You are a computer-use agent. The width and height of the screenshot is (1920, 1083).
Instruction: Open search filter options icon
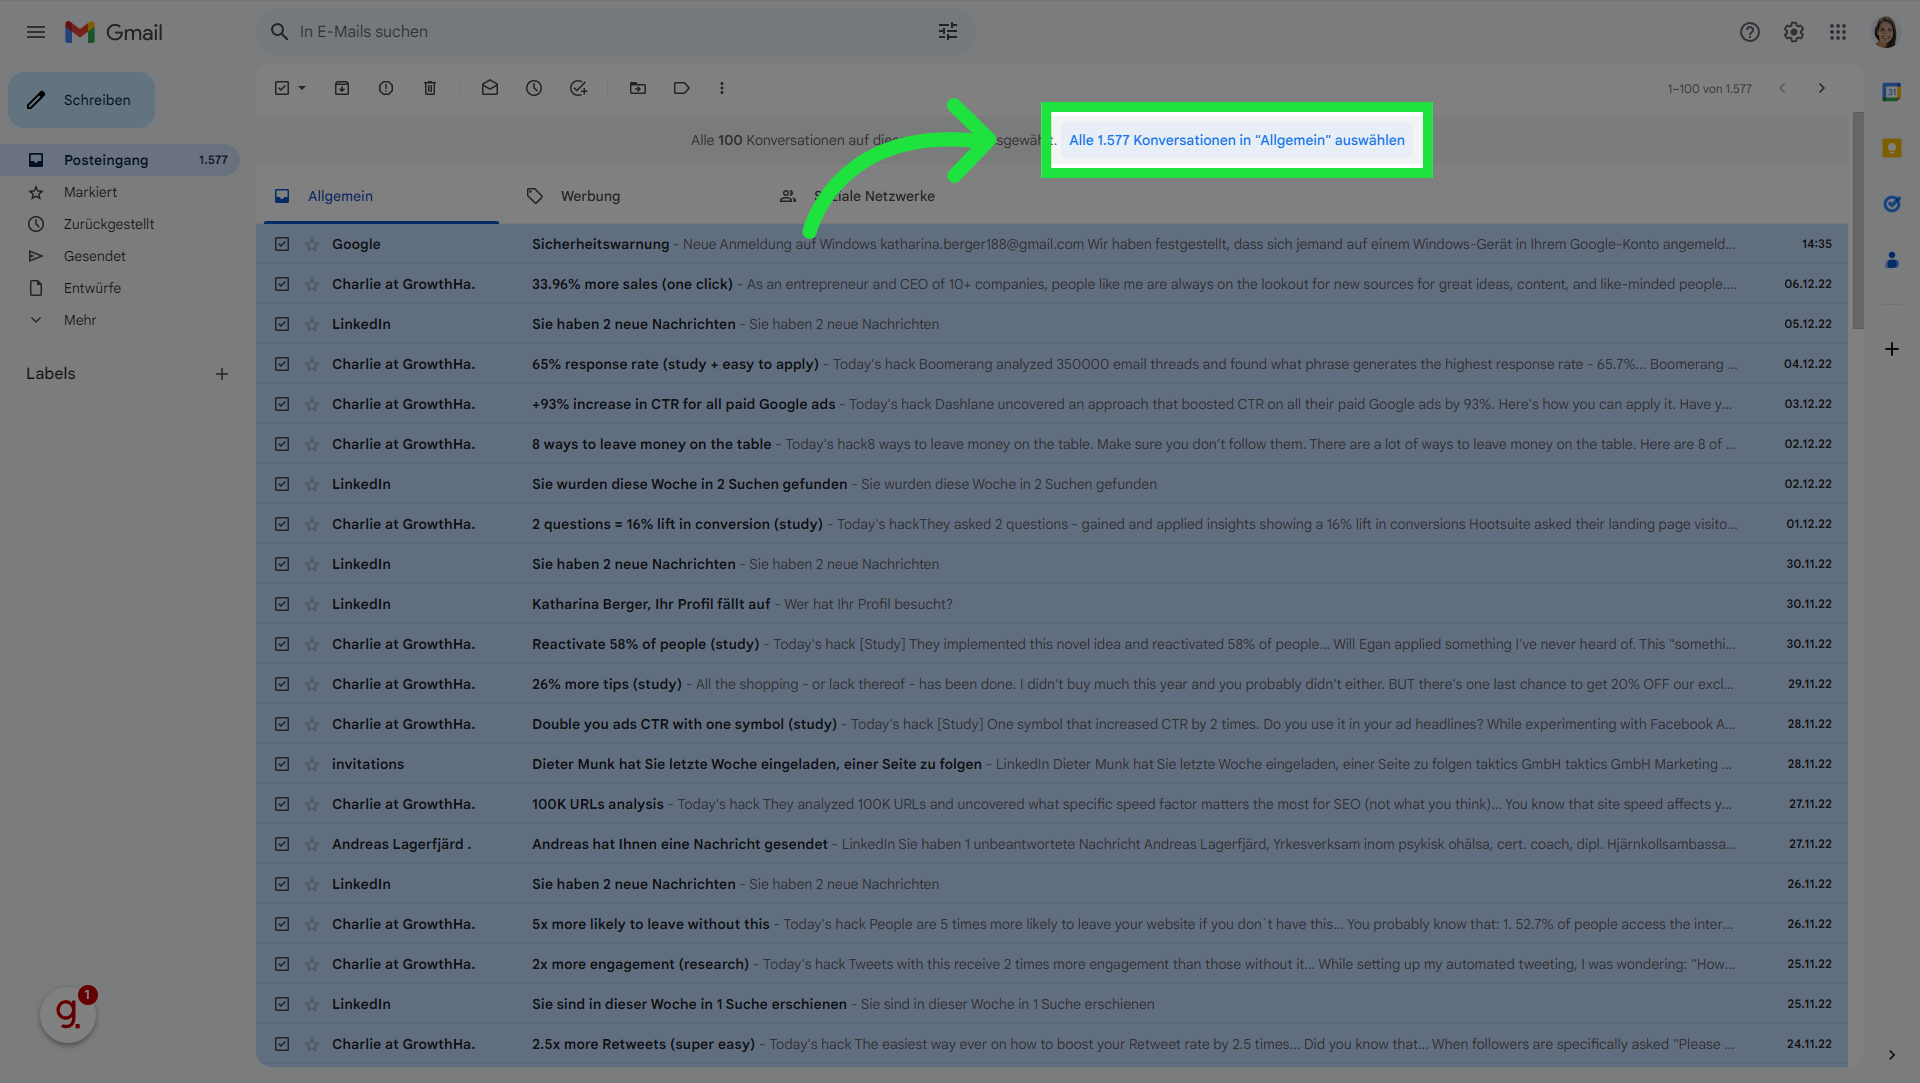[948, 32]
